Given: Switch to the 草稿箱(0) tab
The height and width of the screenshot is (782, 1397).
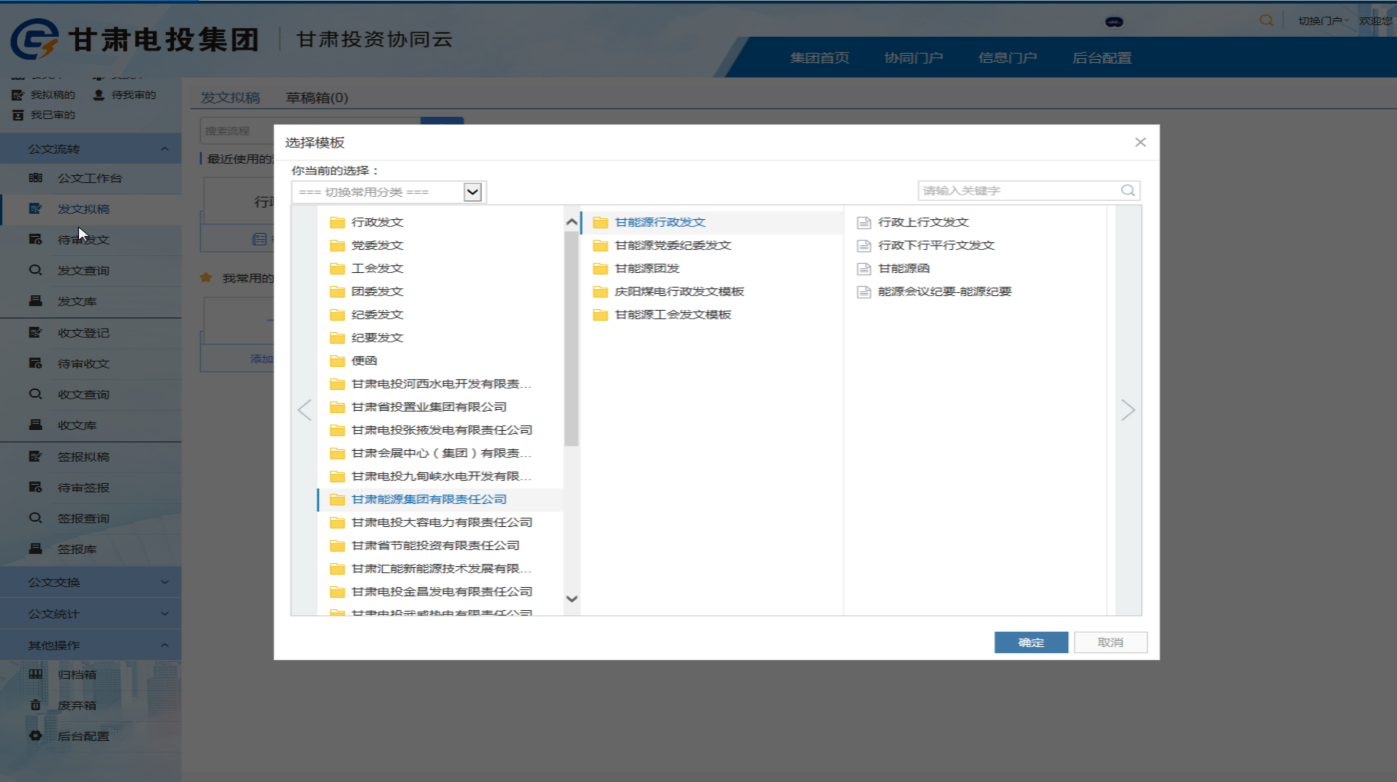Looking at the screenshot, I should point(317,97).
